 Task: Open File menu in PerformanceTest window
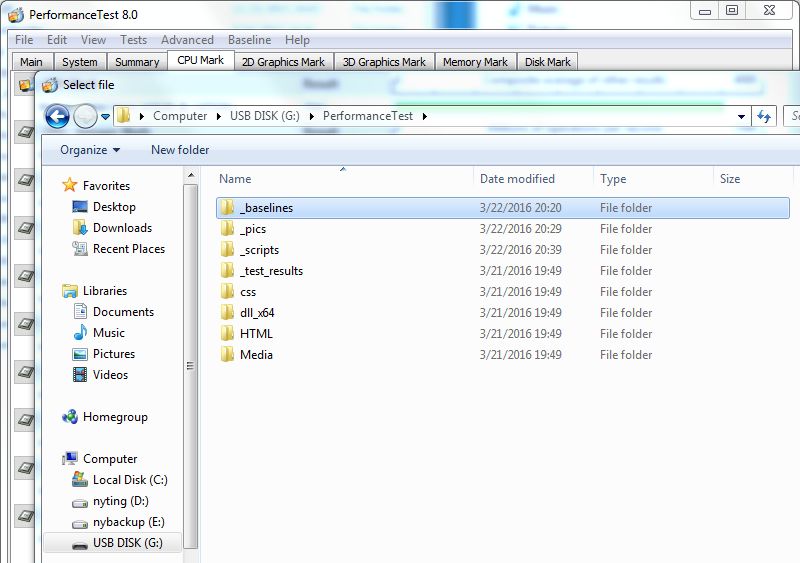[x=24, y=40]
